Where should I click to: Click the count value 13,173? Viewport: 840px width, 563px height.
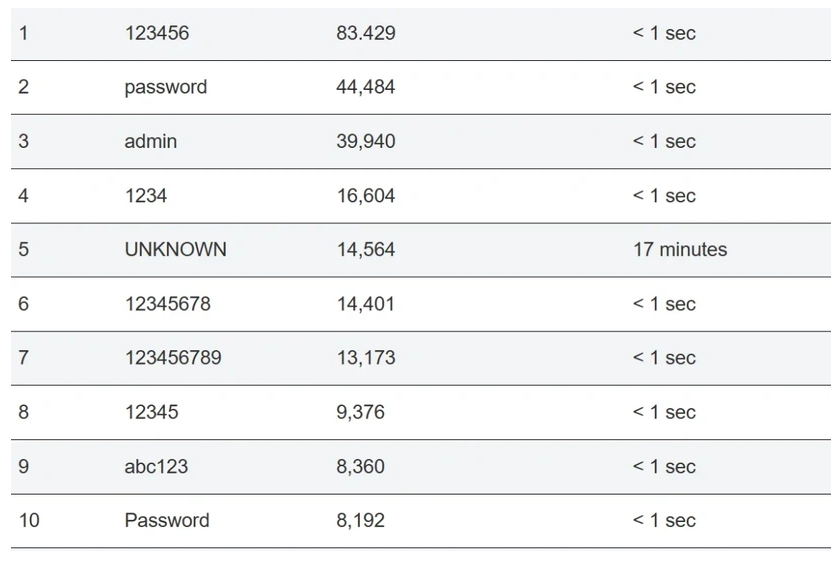(x=365, y=358)
